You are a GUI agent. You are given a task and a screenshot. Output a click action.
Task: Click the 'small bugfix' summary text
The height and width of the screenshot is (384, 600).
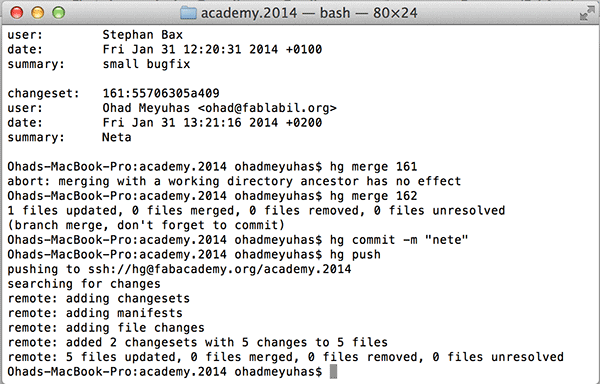[x=146, y=64]
